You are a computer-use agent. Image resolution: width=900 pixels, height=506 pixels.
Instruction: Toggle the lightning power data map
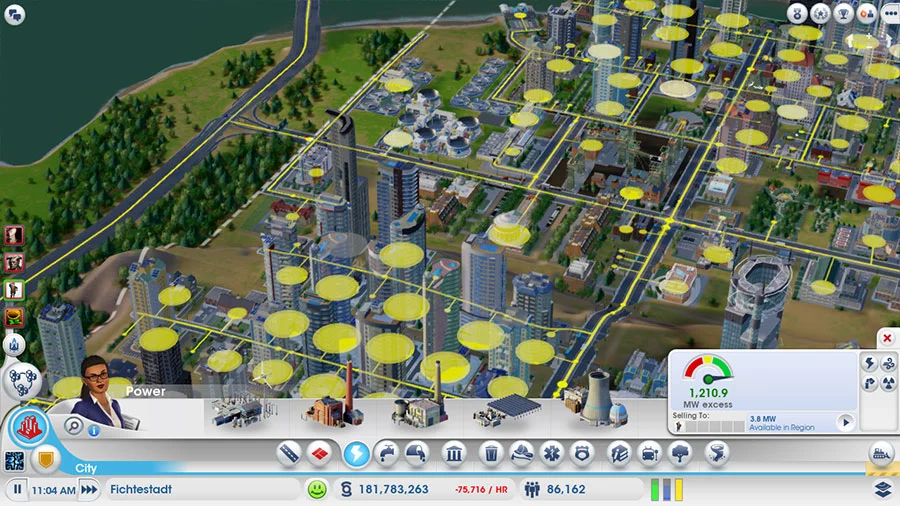870,363
